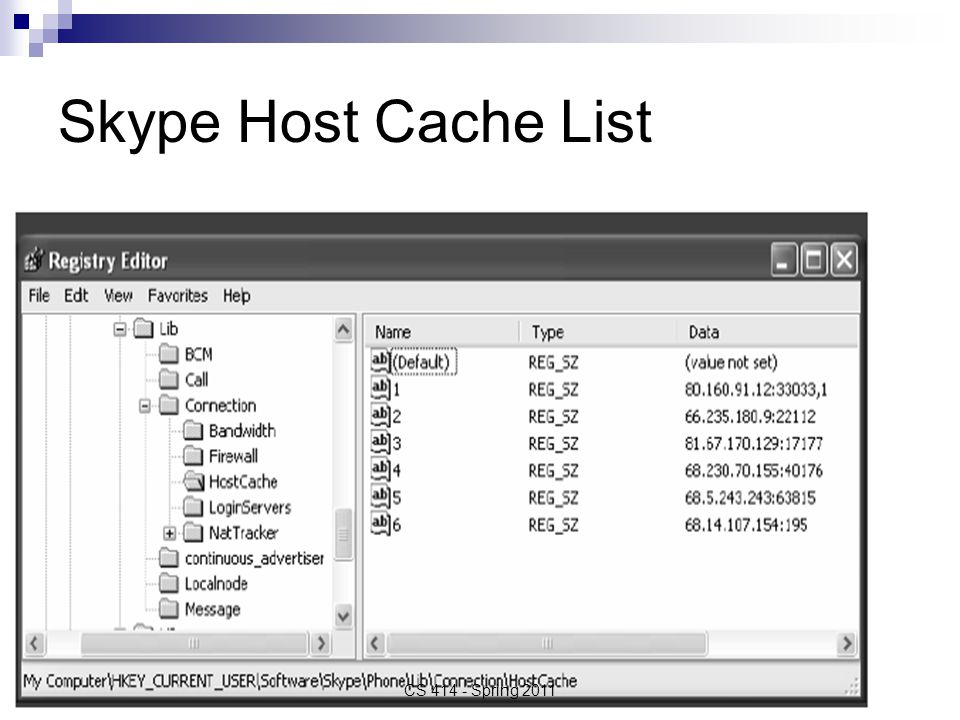
Task: Open the Favorites menu
Action: click(x=178, y=296)
